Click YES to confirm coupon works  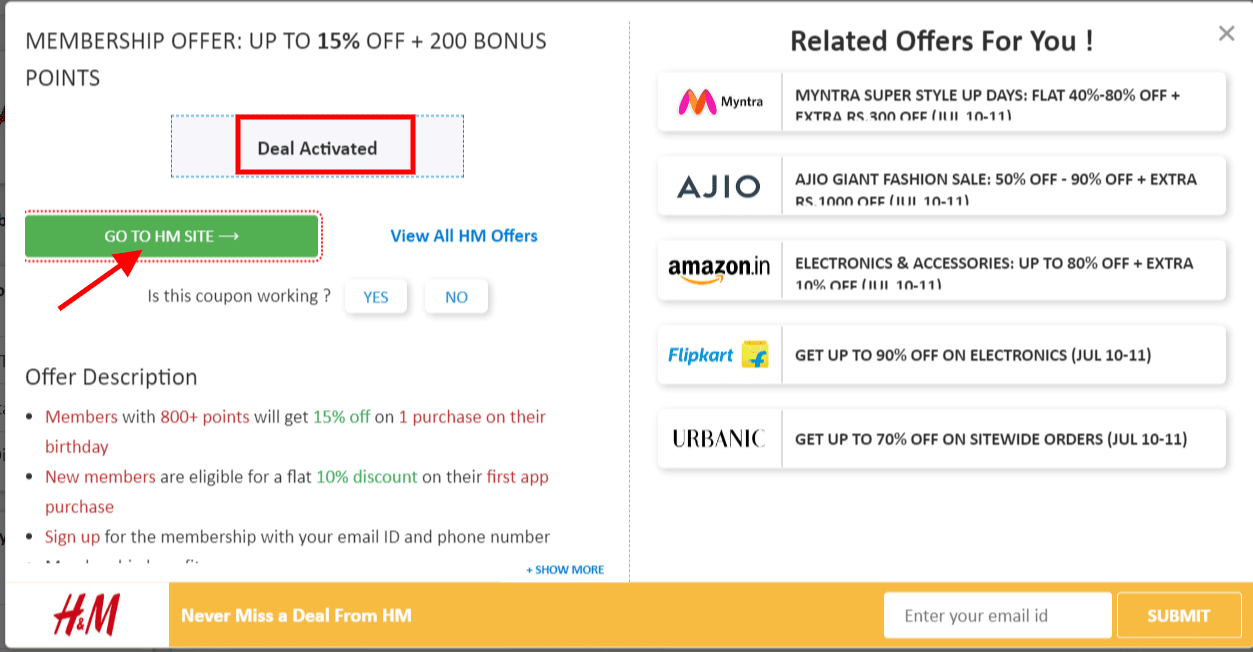click(376, 296)
